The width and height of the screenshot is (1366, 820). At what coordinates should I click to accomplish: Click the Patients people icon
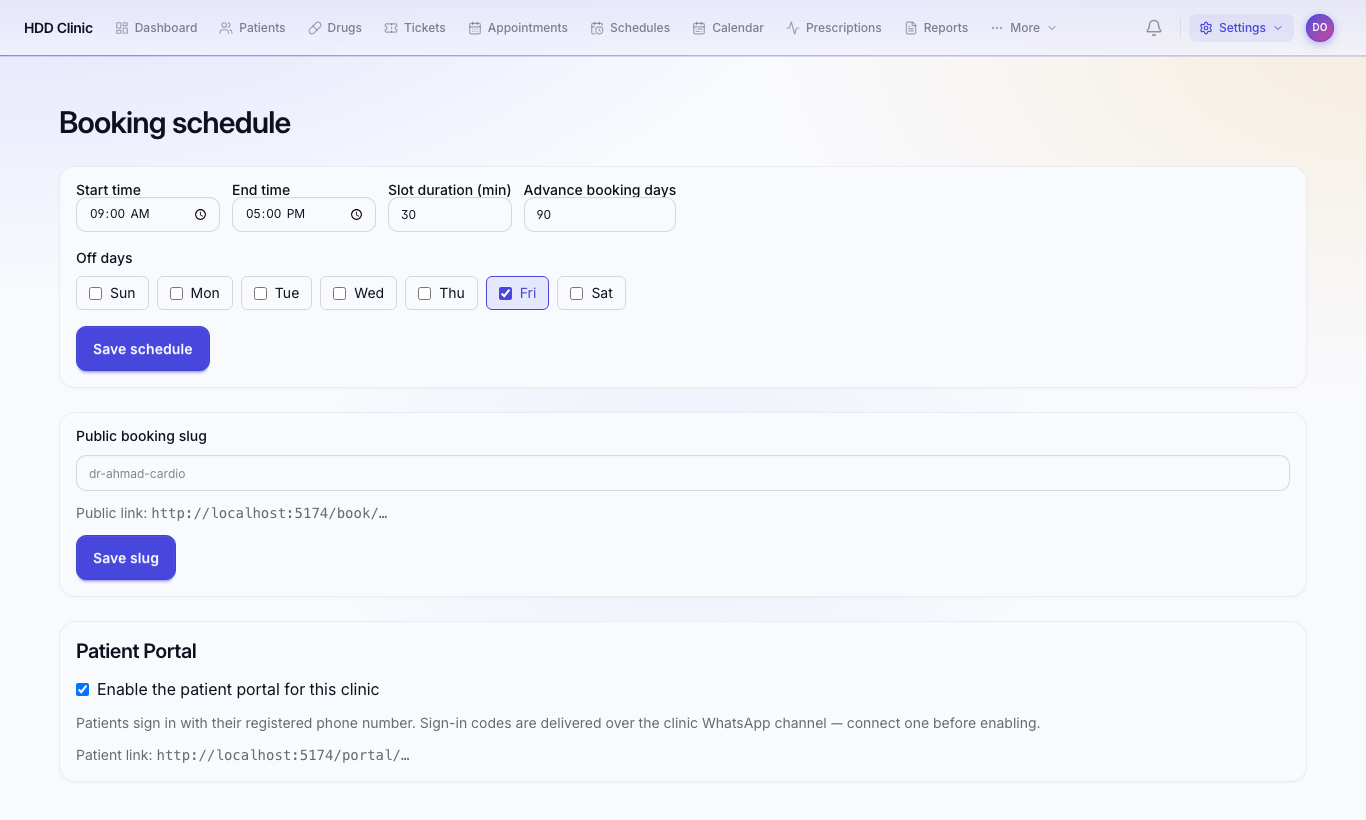(x=226, y=28)
